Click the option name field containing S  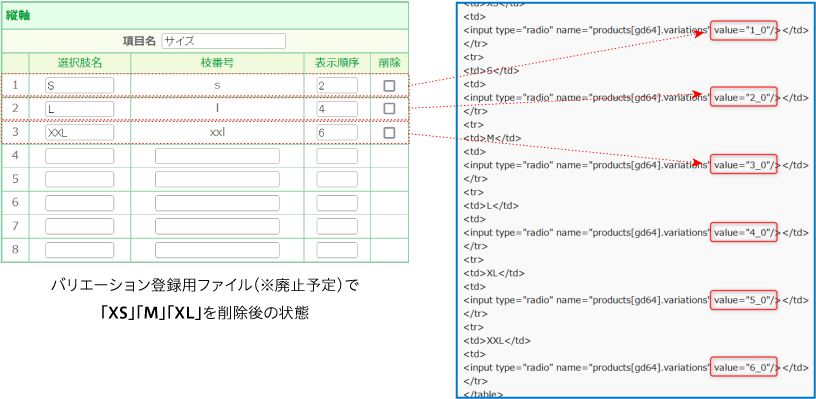tap(79, 86)
